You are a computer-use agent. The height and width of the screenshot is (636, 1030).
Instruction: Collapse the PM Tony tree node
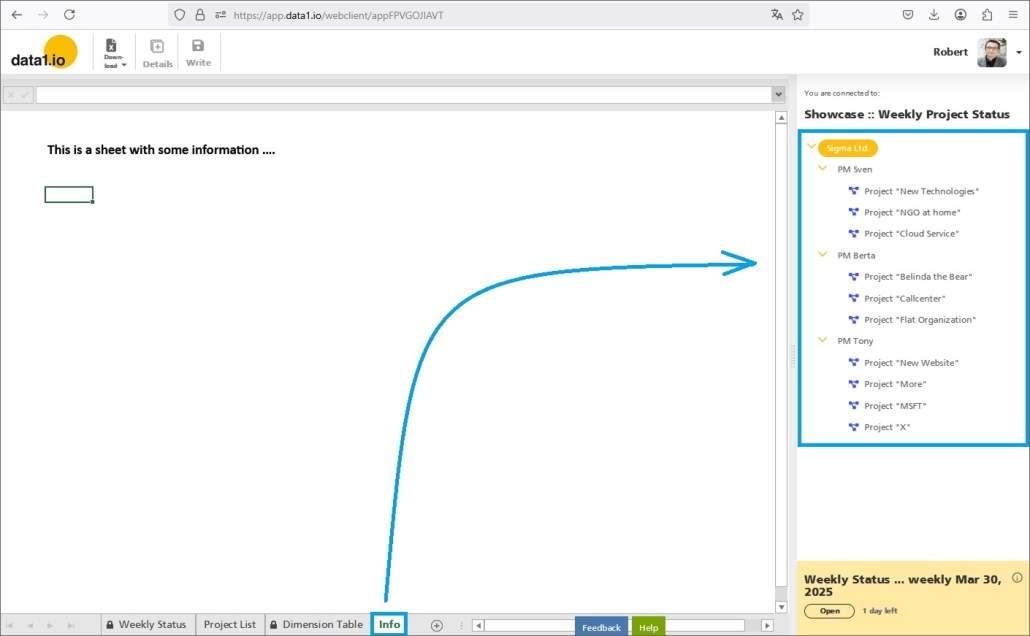tap(823, 341)
